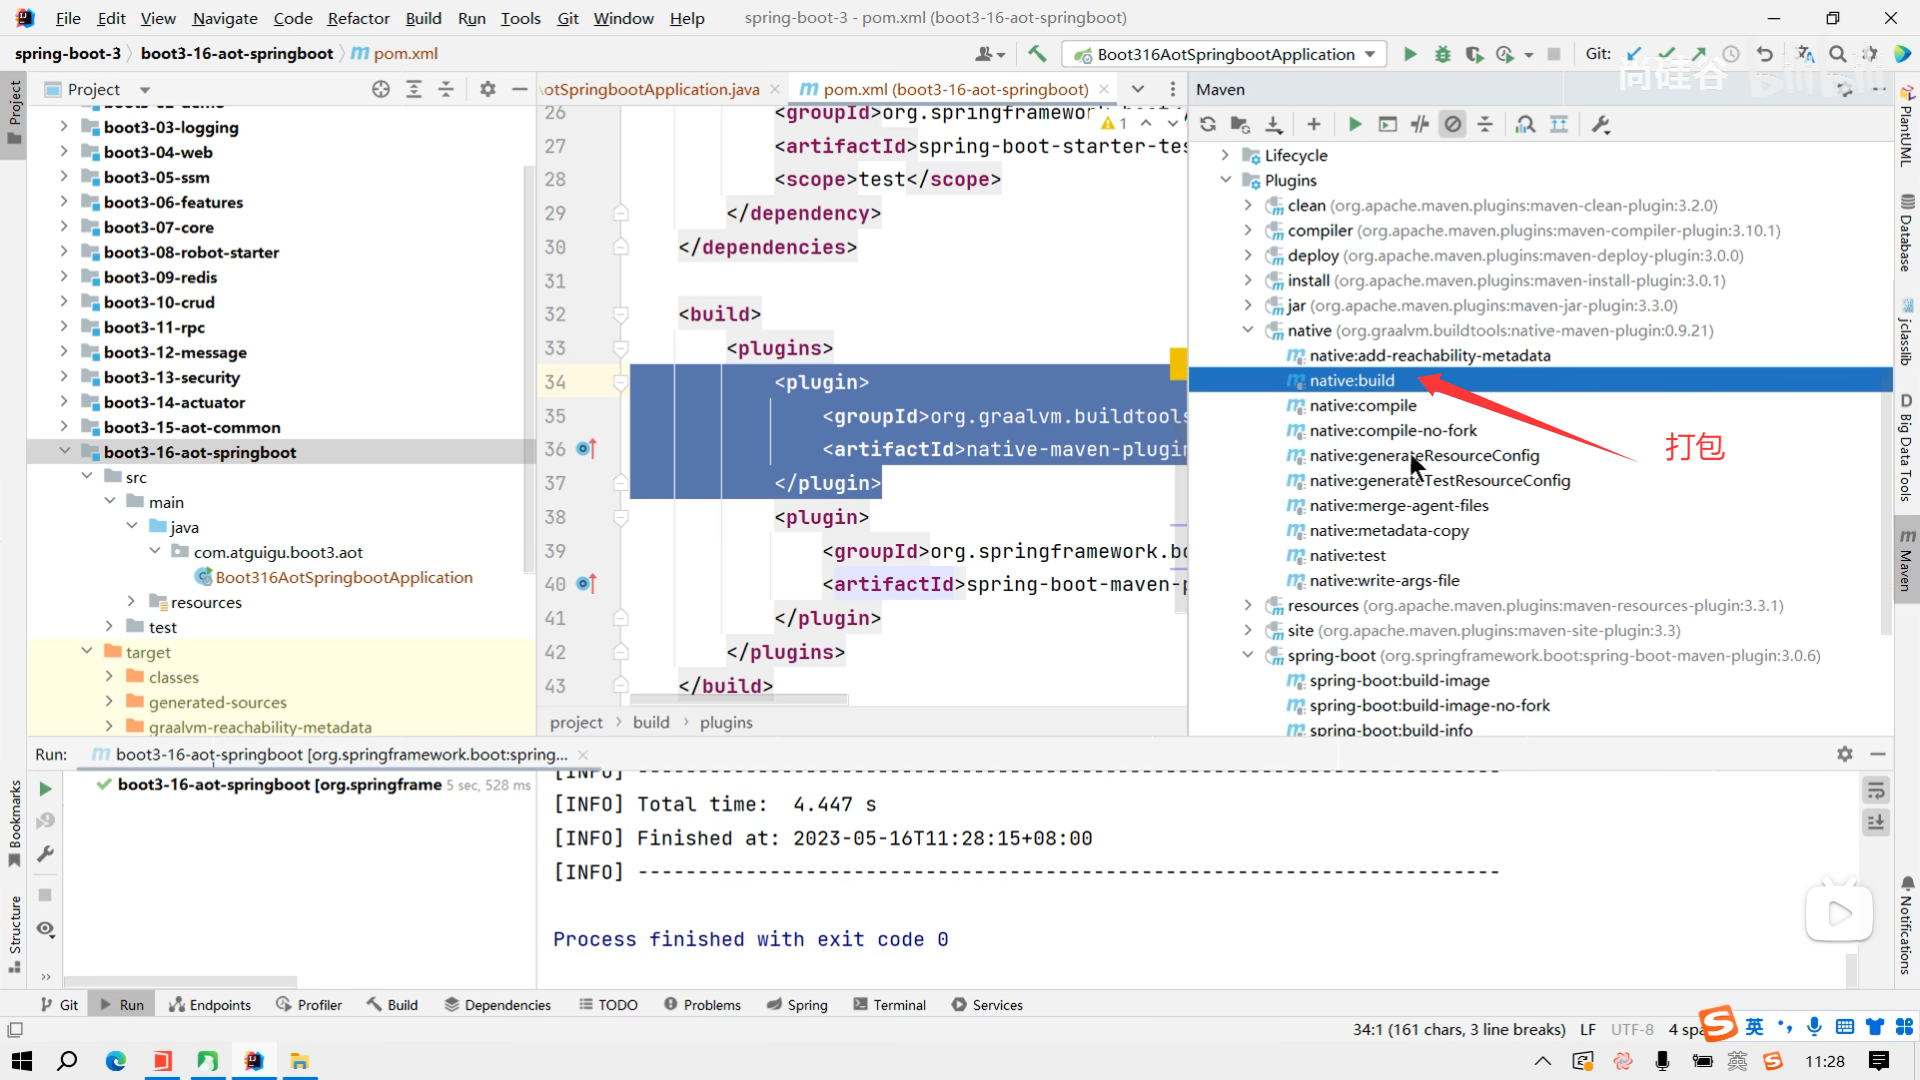
Task: Toggle Maven offline mode
Action: point(1420,125)
